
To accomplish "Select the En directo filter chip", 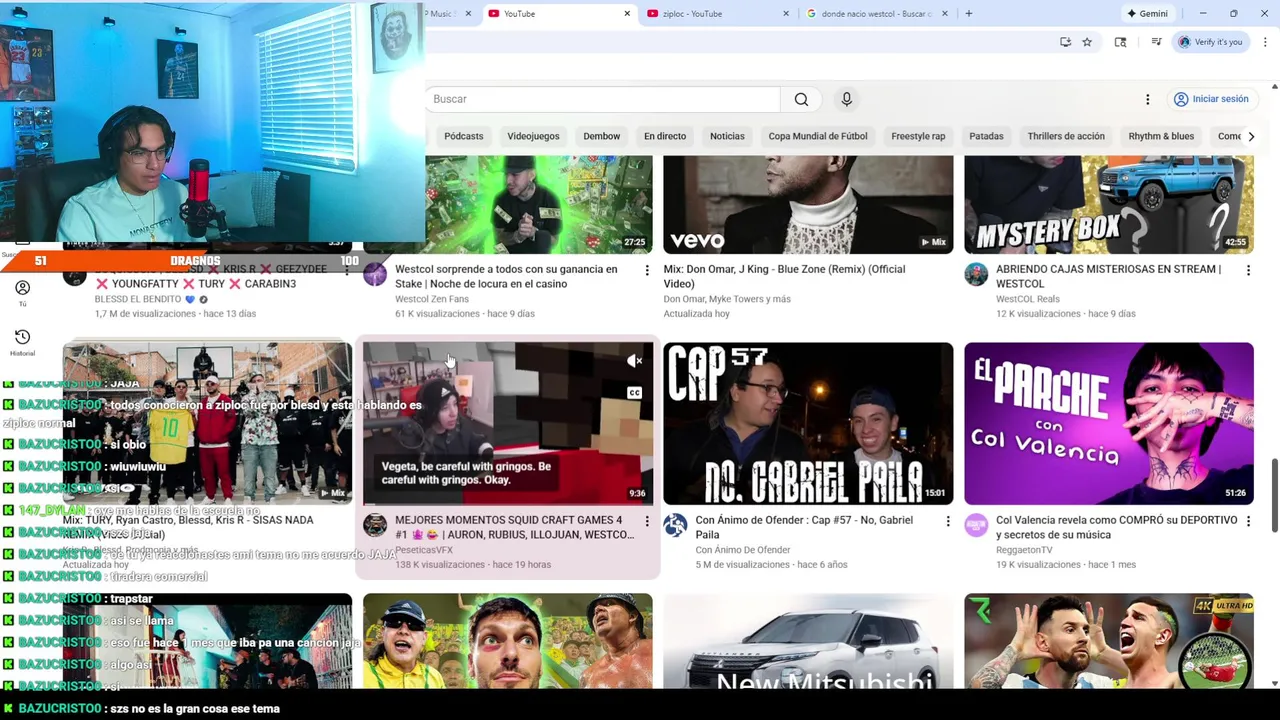I will (665, 136).
